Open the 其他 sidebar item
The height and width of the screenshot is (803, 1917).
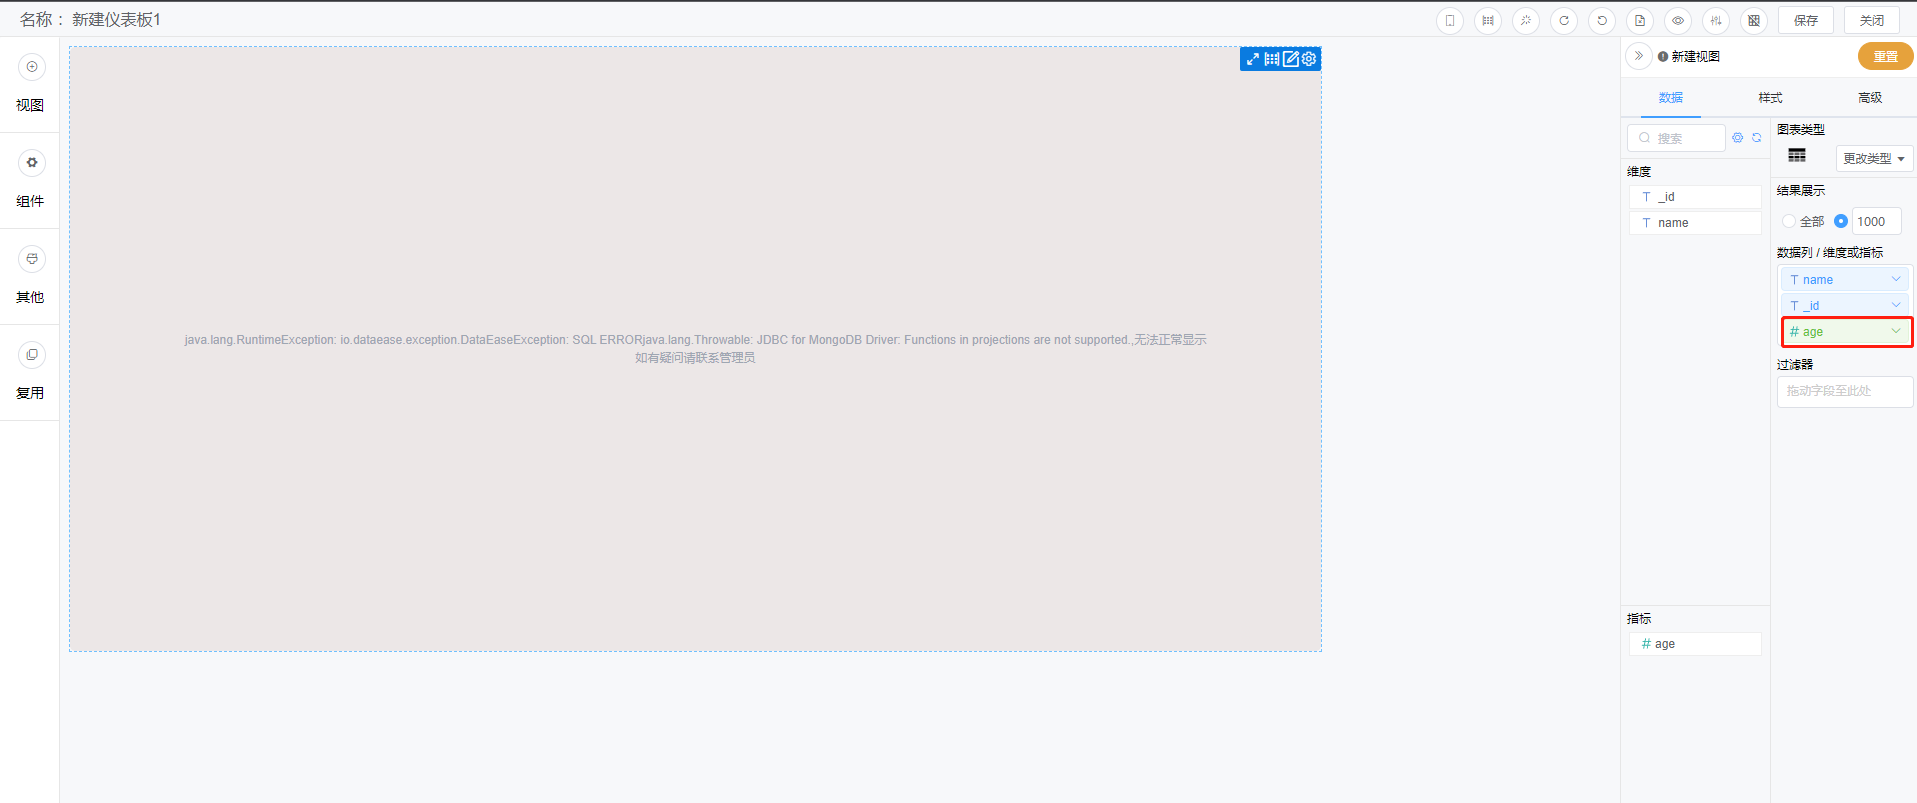pyautogui.click(x=30, y=276)
